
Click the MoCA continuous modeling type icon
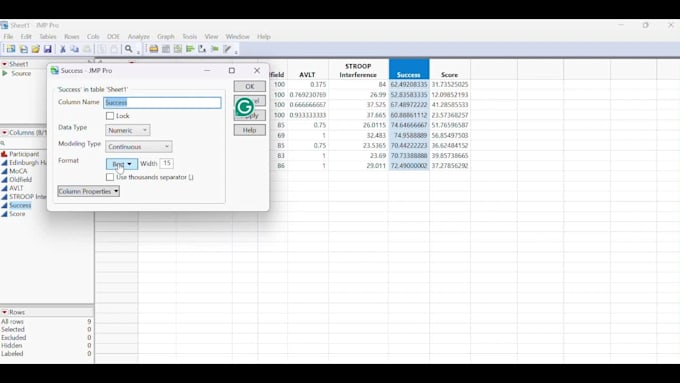[4, 171]
